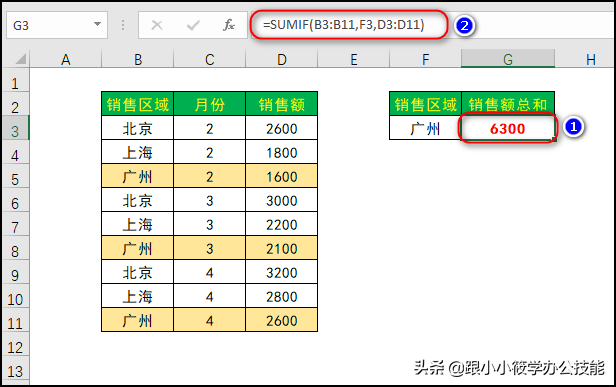Image resolution: width=616 pixels, height=387 pixels.
Task: Select column B header
Action: [138, 59]
